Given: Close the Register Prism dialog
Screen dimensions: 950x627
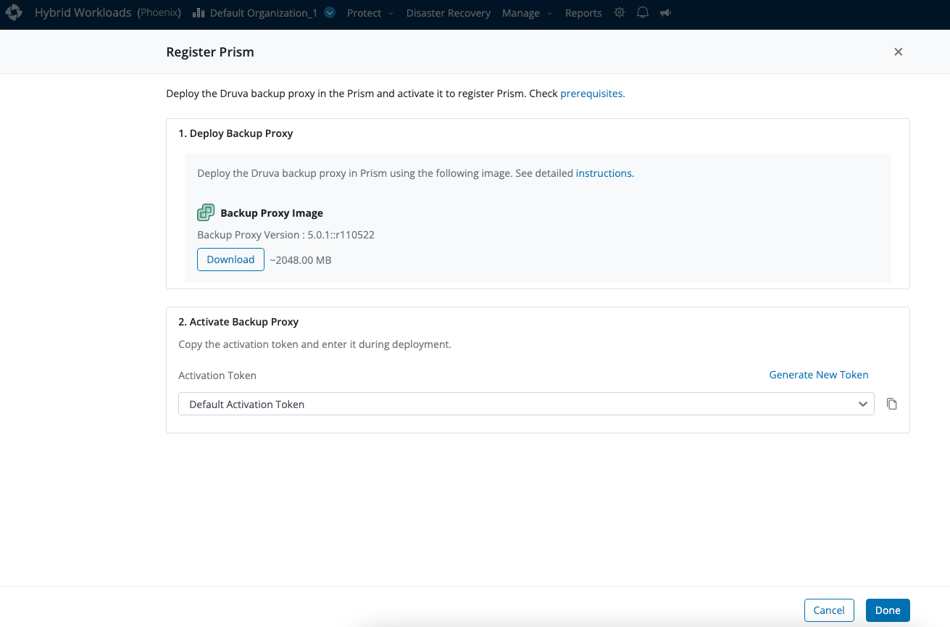Looking at the screenshot, I should 899,52.
